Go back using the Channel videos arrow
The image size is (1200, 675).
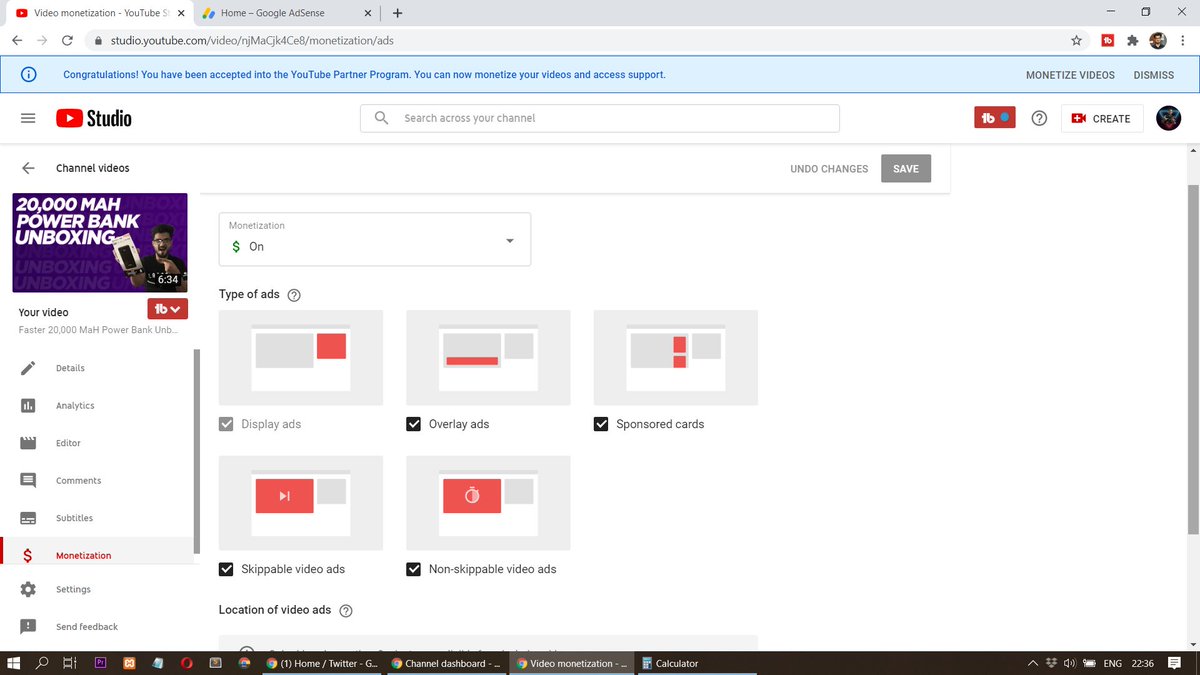[x=28, y=168]
